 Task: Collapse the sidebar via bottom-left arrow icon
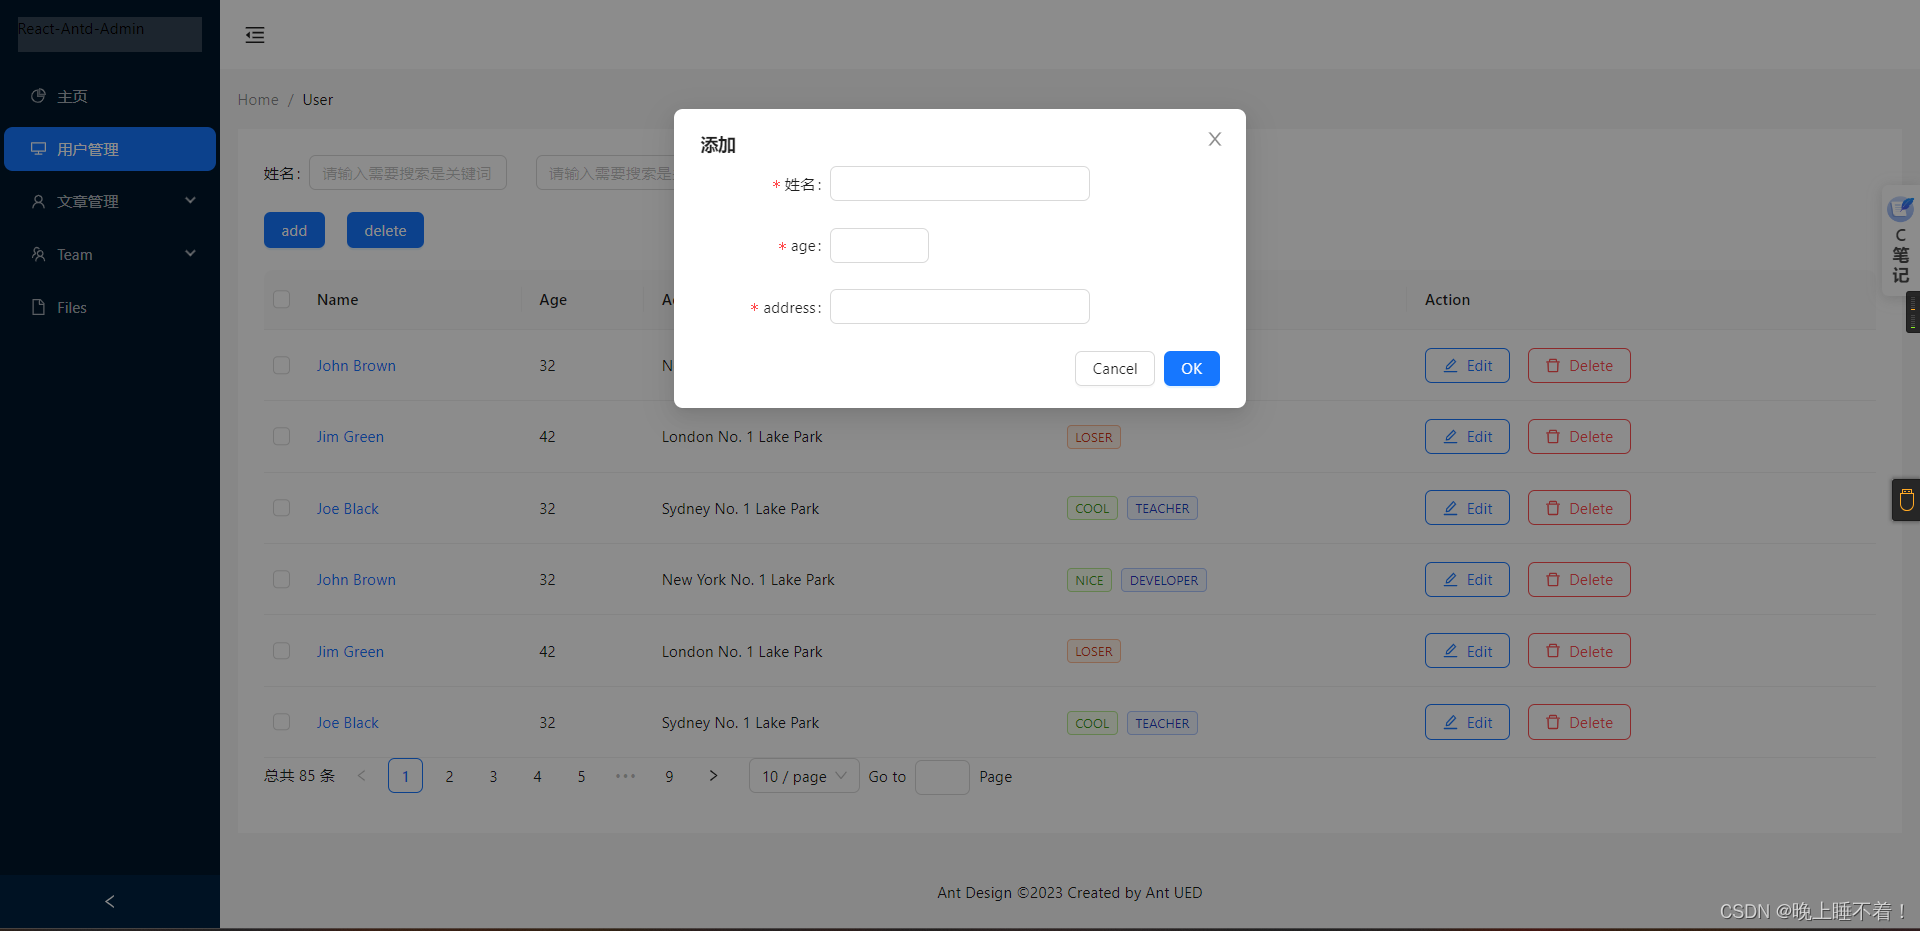coord(109,901)
